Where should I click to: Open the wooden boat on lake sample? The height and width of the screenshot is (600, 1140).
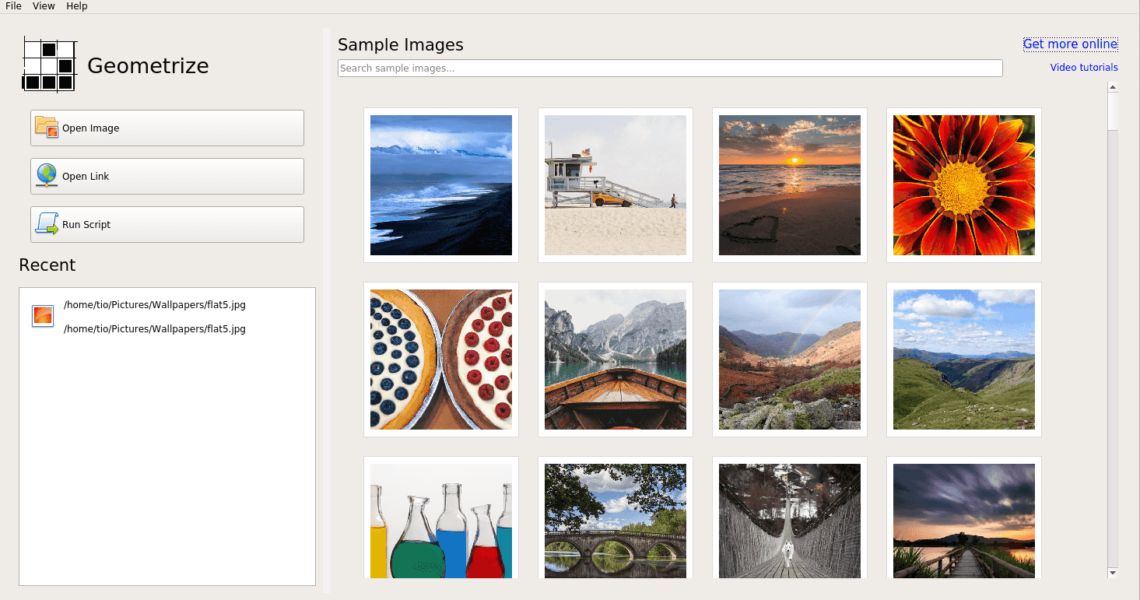pyautogui.click(x=615, y=359)
